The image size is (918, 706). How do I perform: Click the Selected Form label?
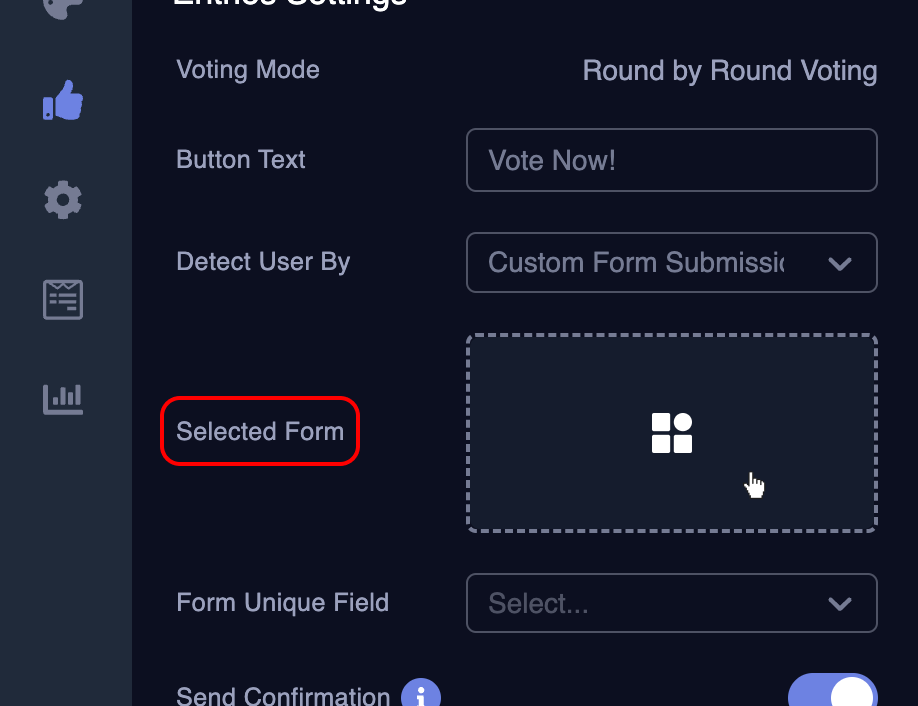(260, 432)
